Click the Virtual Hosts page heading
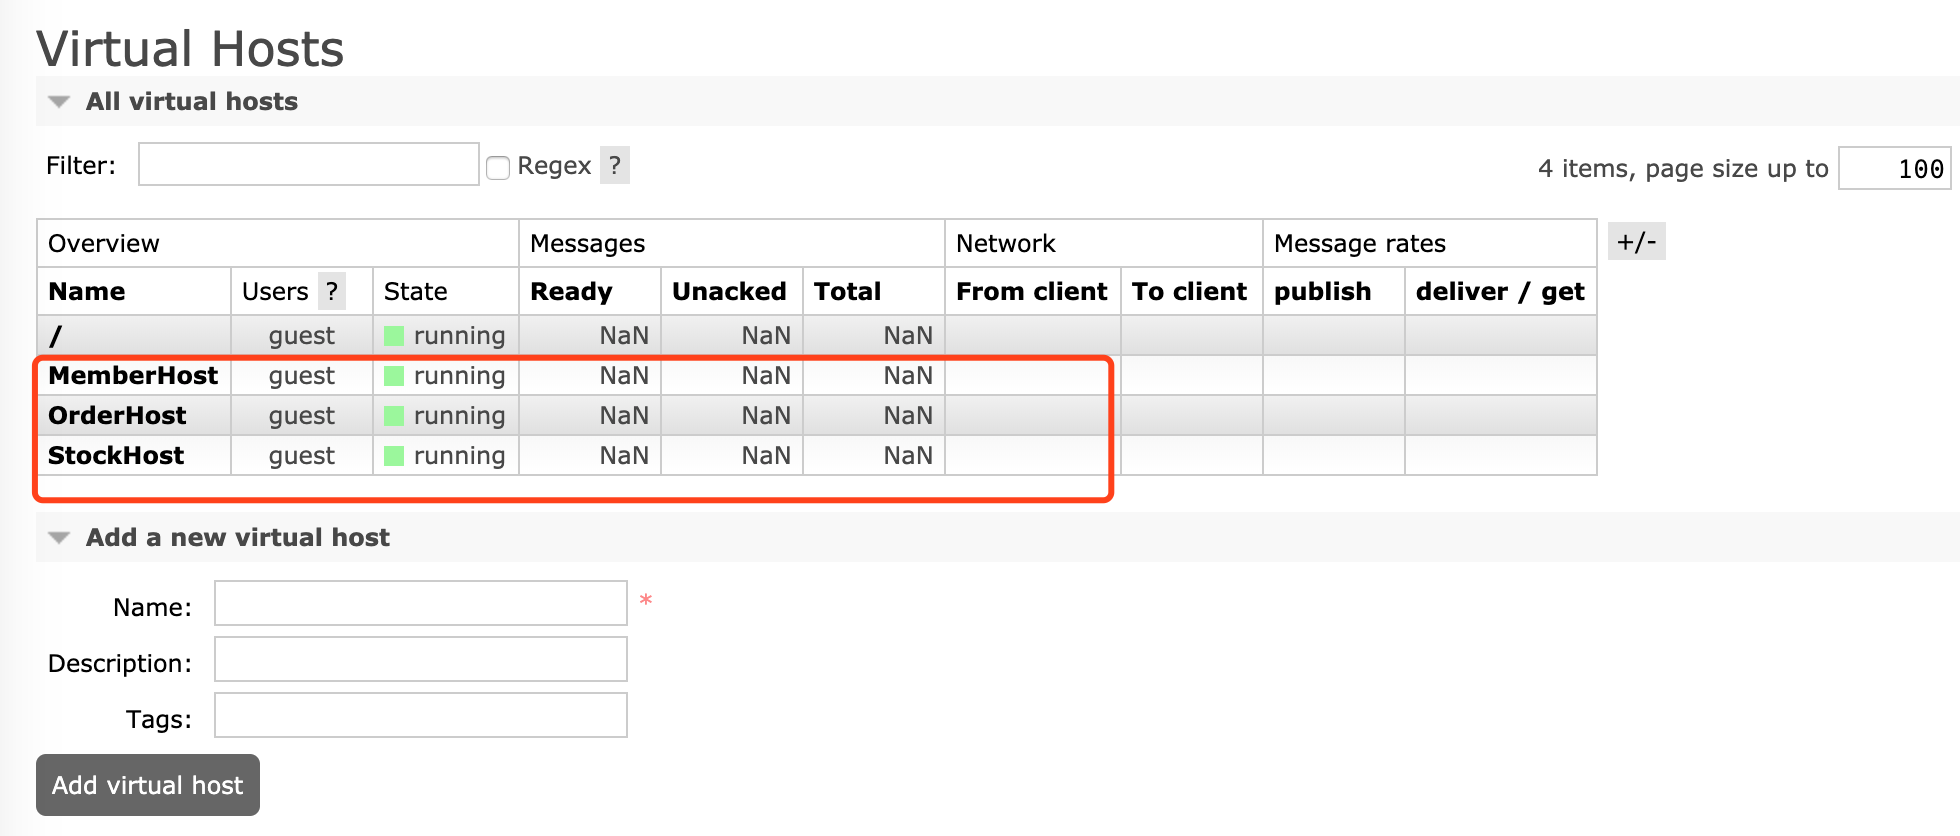This screenshot has width=1960, height=836. [x=190, y=48]
